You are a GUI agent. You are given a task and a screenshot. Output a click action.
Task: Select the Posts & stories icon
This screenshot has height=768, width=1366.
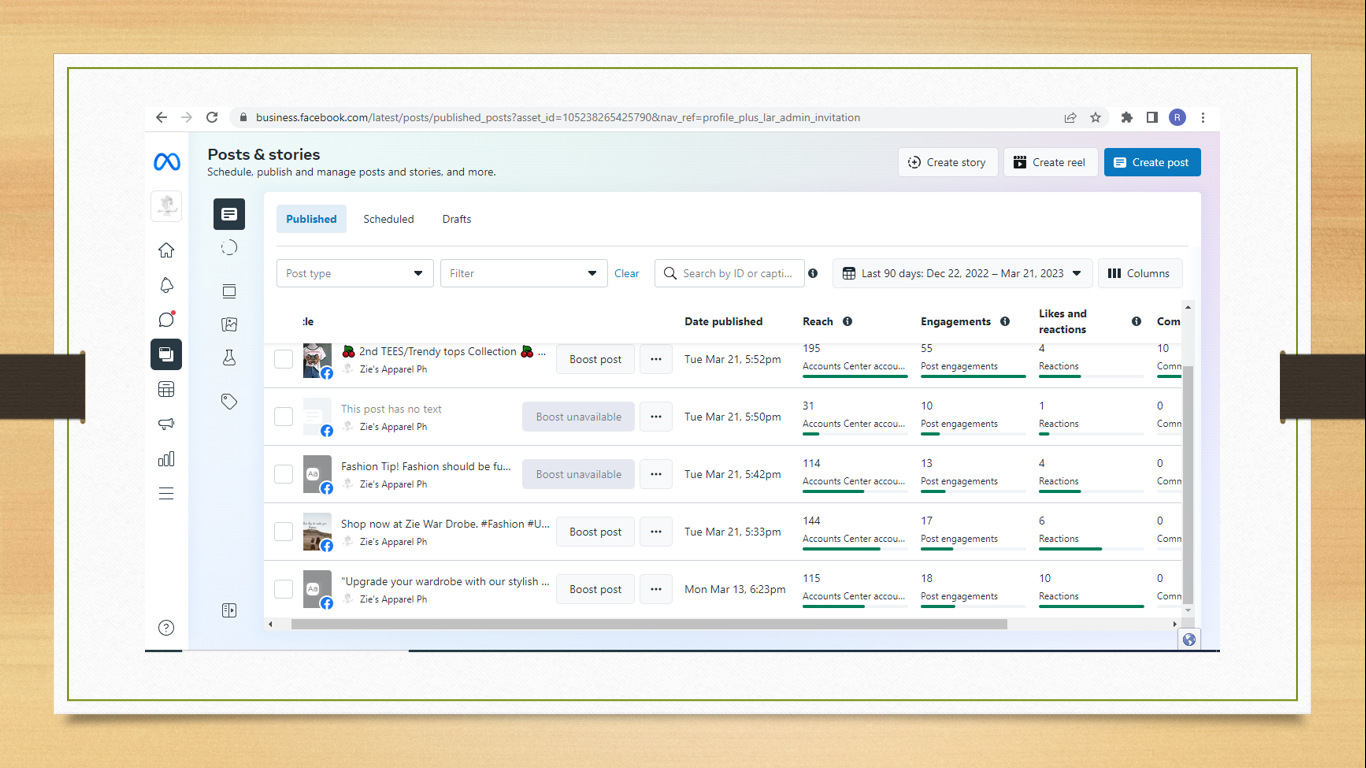(229, 214)
